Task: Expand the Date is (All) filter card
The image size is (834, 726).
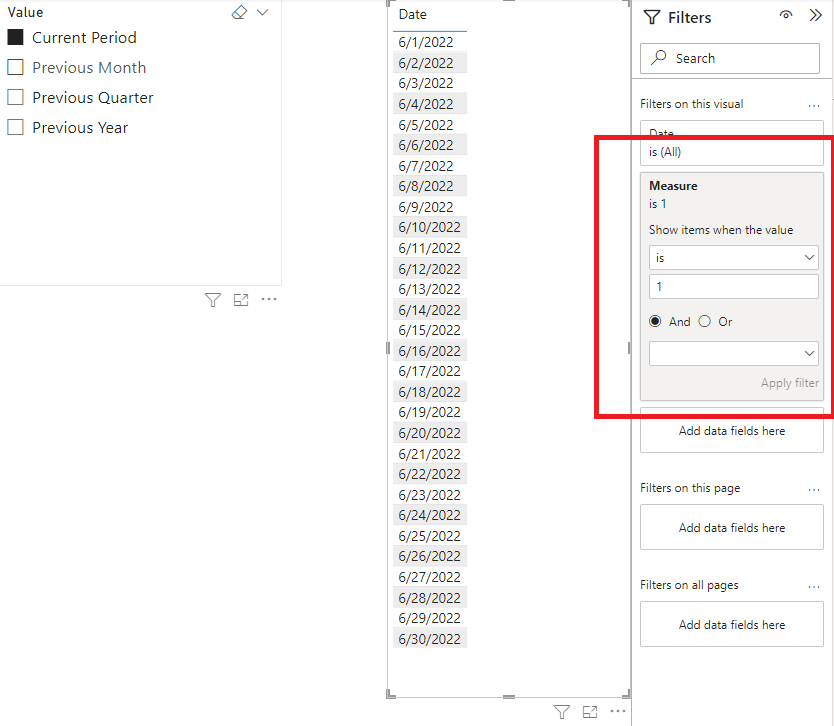Action: coord(732,143)
